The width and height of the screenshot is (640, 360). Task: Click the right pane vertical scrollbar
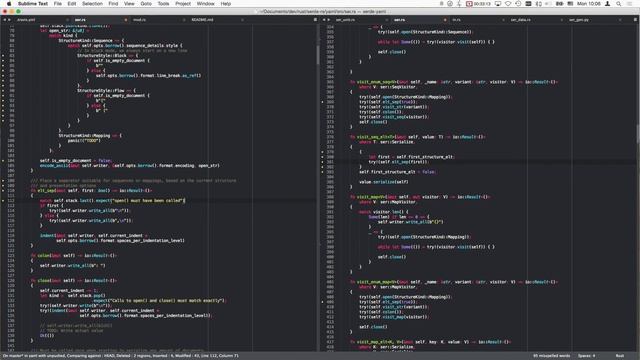tap(638, 133)
